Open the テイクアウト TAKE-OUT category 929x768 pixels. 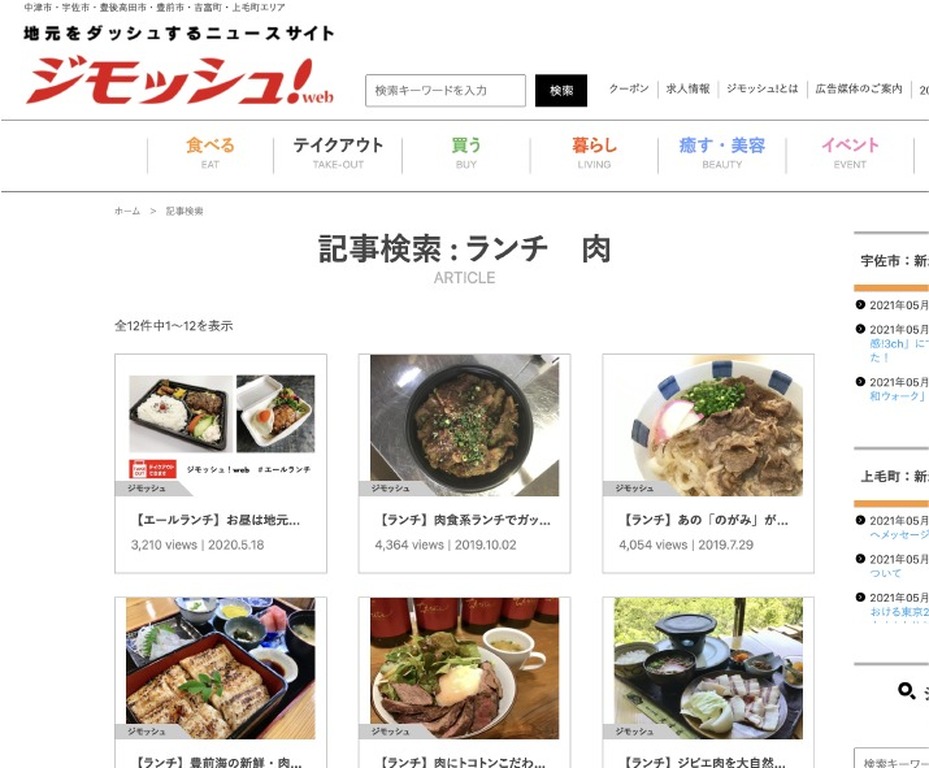click(338, 153)
